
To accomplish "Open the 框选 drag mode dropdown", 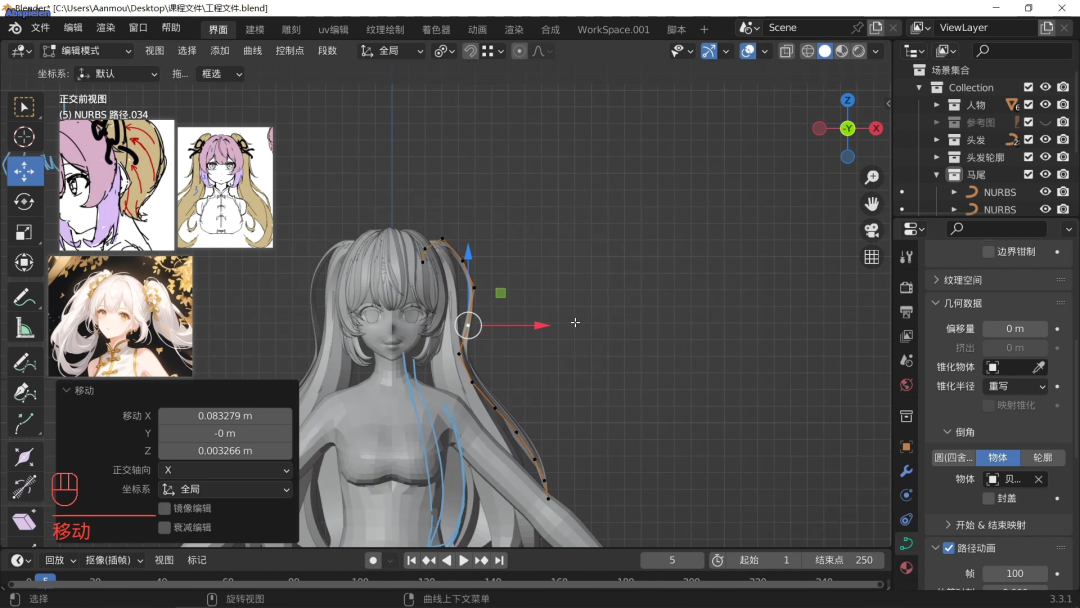I will 220,74.
